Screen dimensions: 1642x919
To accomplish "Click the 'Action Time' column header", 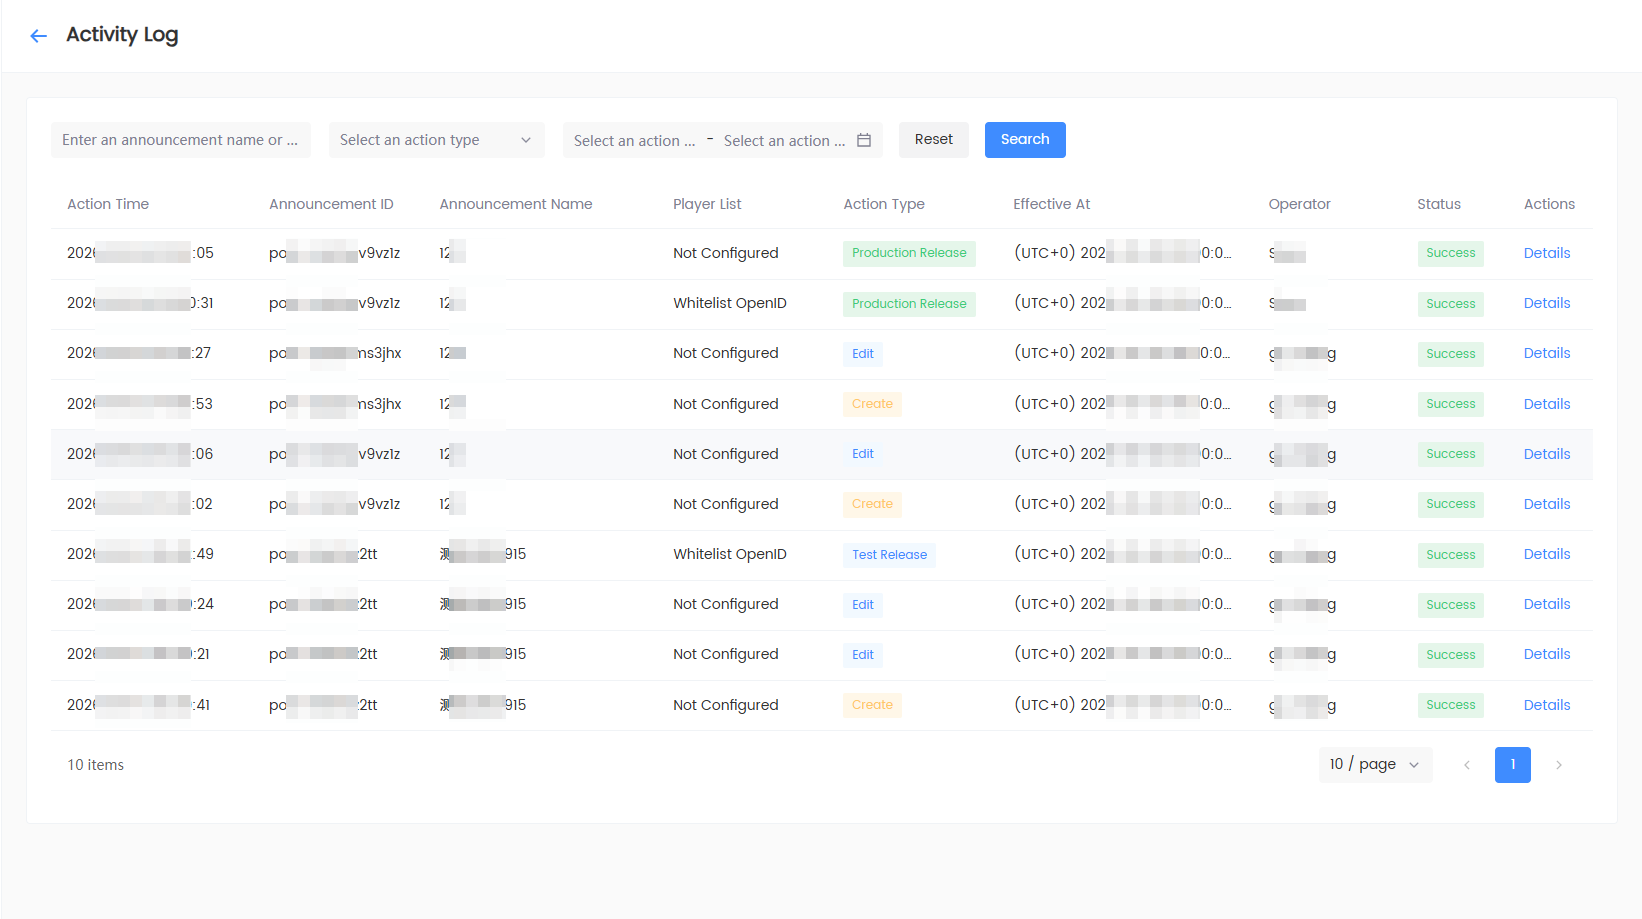I will (x=108, y=204).
